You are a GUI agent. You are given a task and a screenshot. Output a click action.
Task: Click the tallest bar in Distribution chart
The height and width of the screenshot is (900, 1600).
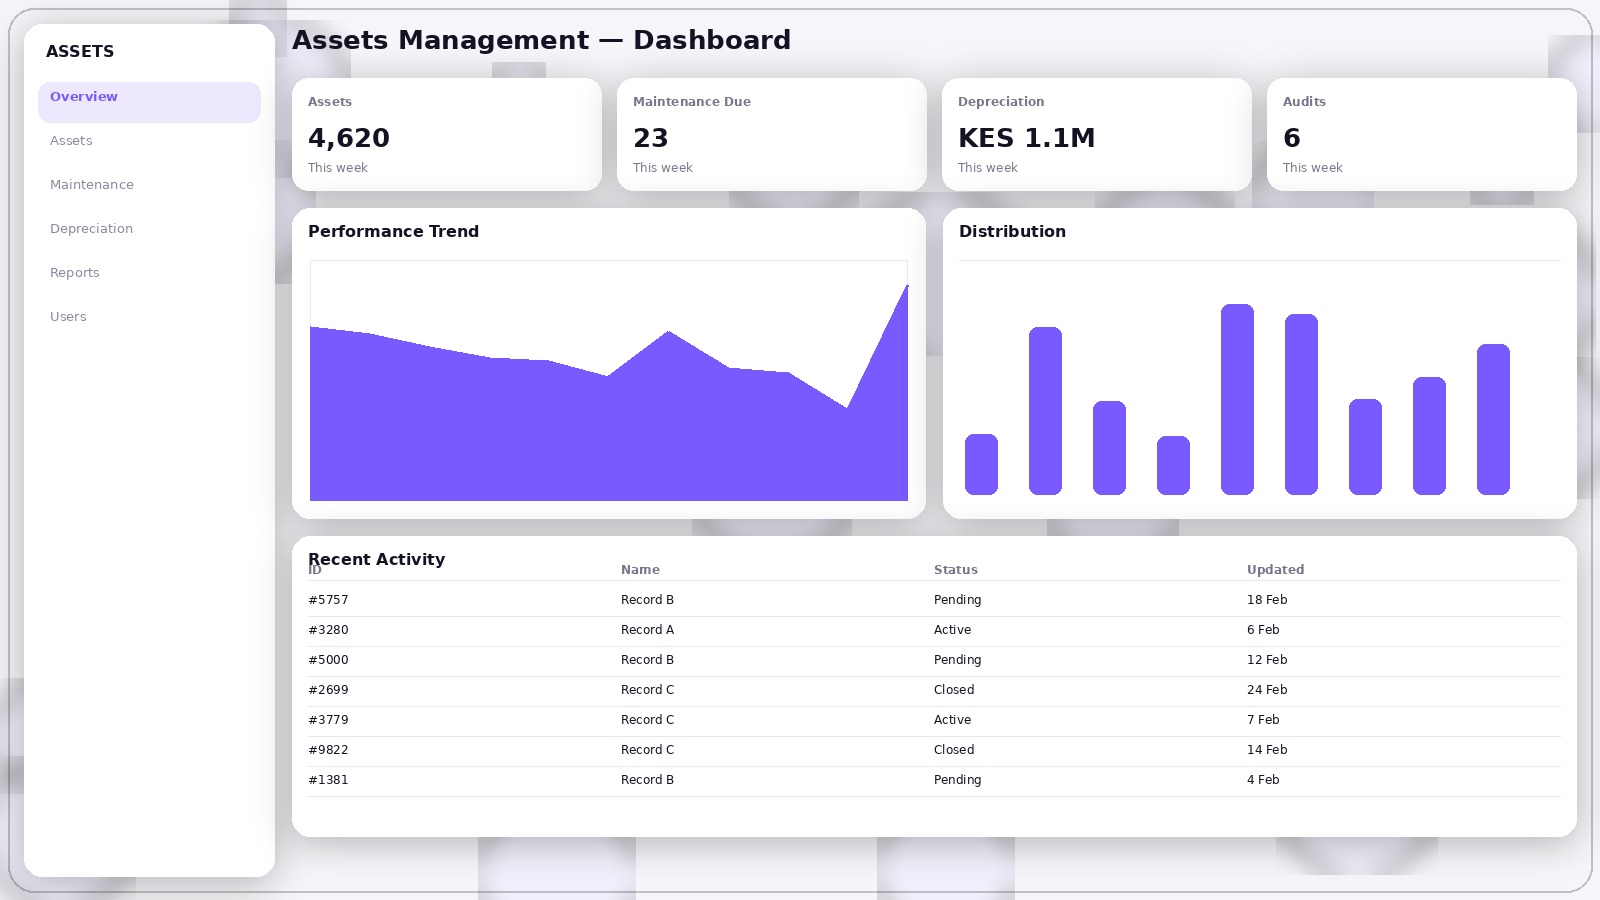click(x=1237, y=400)
